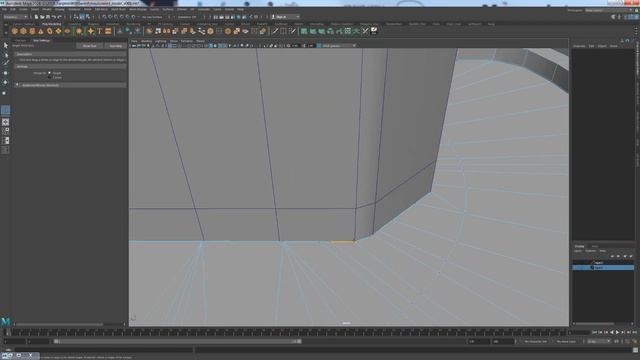Switch to the Tool Settings panel tab
The image size is (640, 360).
41,40
